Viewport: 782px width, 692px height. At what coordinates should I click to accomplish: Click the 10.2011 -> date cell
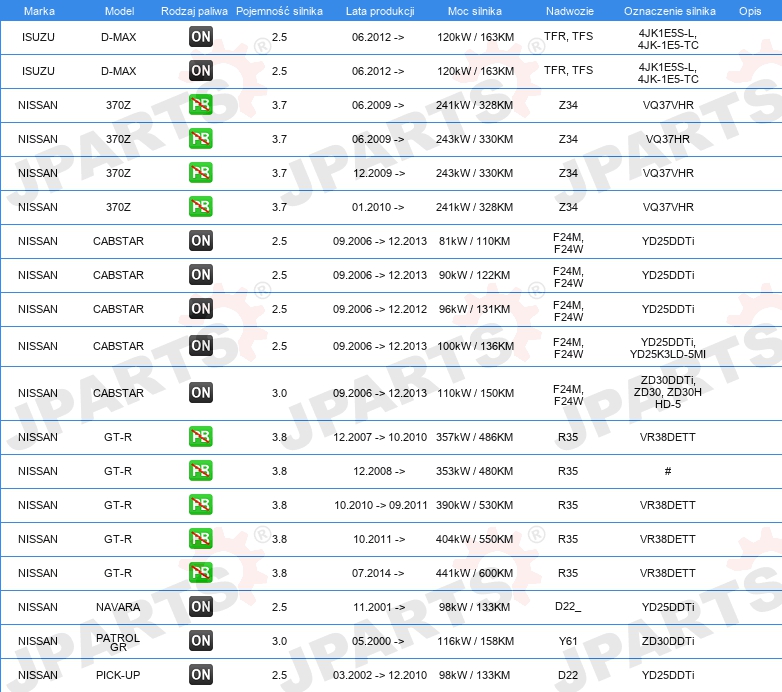pyautogui.click(x=379, y=539)
